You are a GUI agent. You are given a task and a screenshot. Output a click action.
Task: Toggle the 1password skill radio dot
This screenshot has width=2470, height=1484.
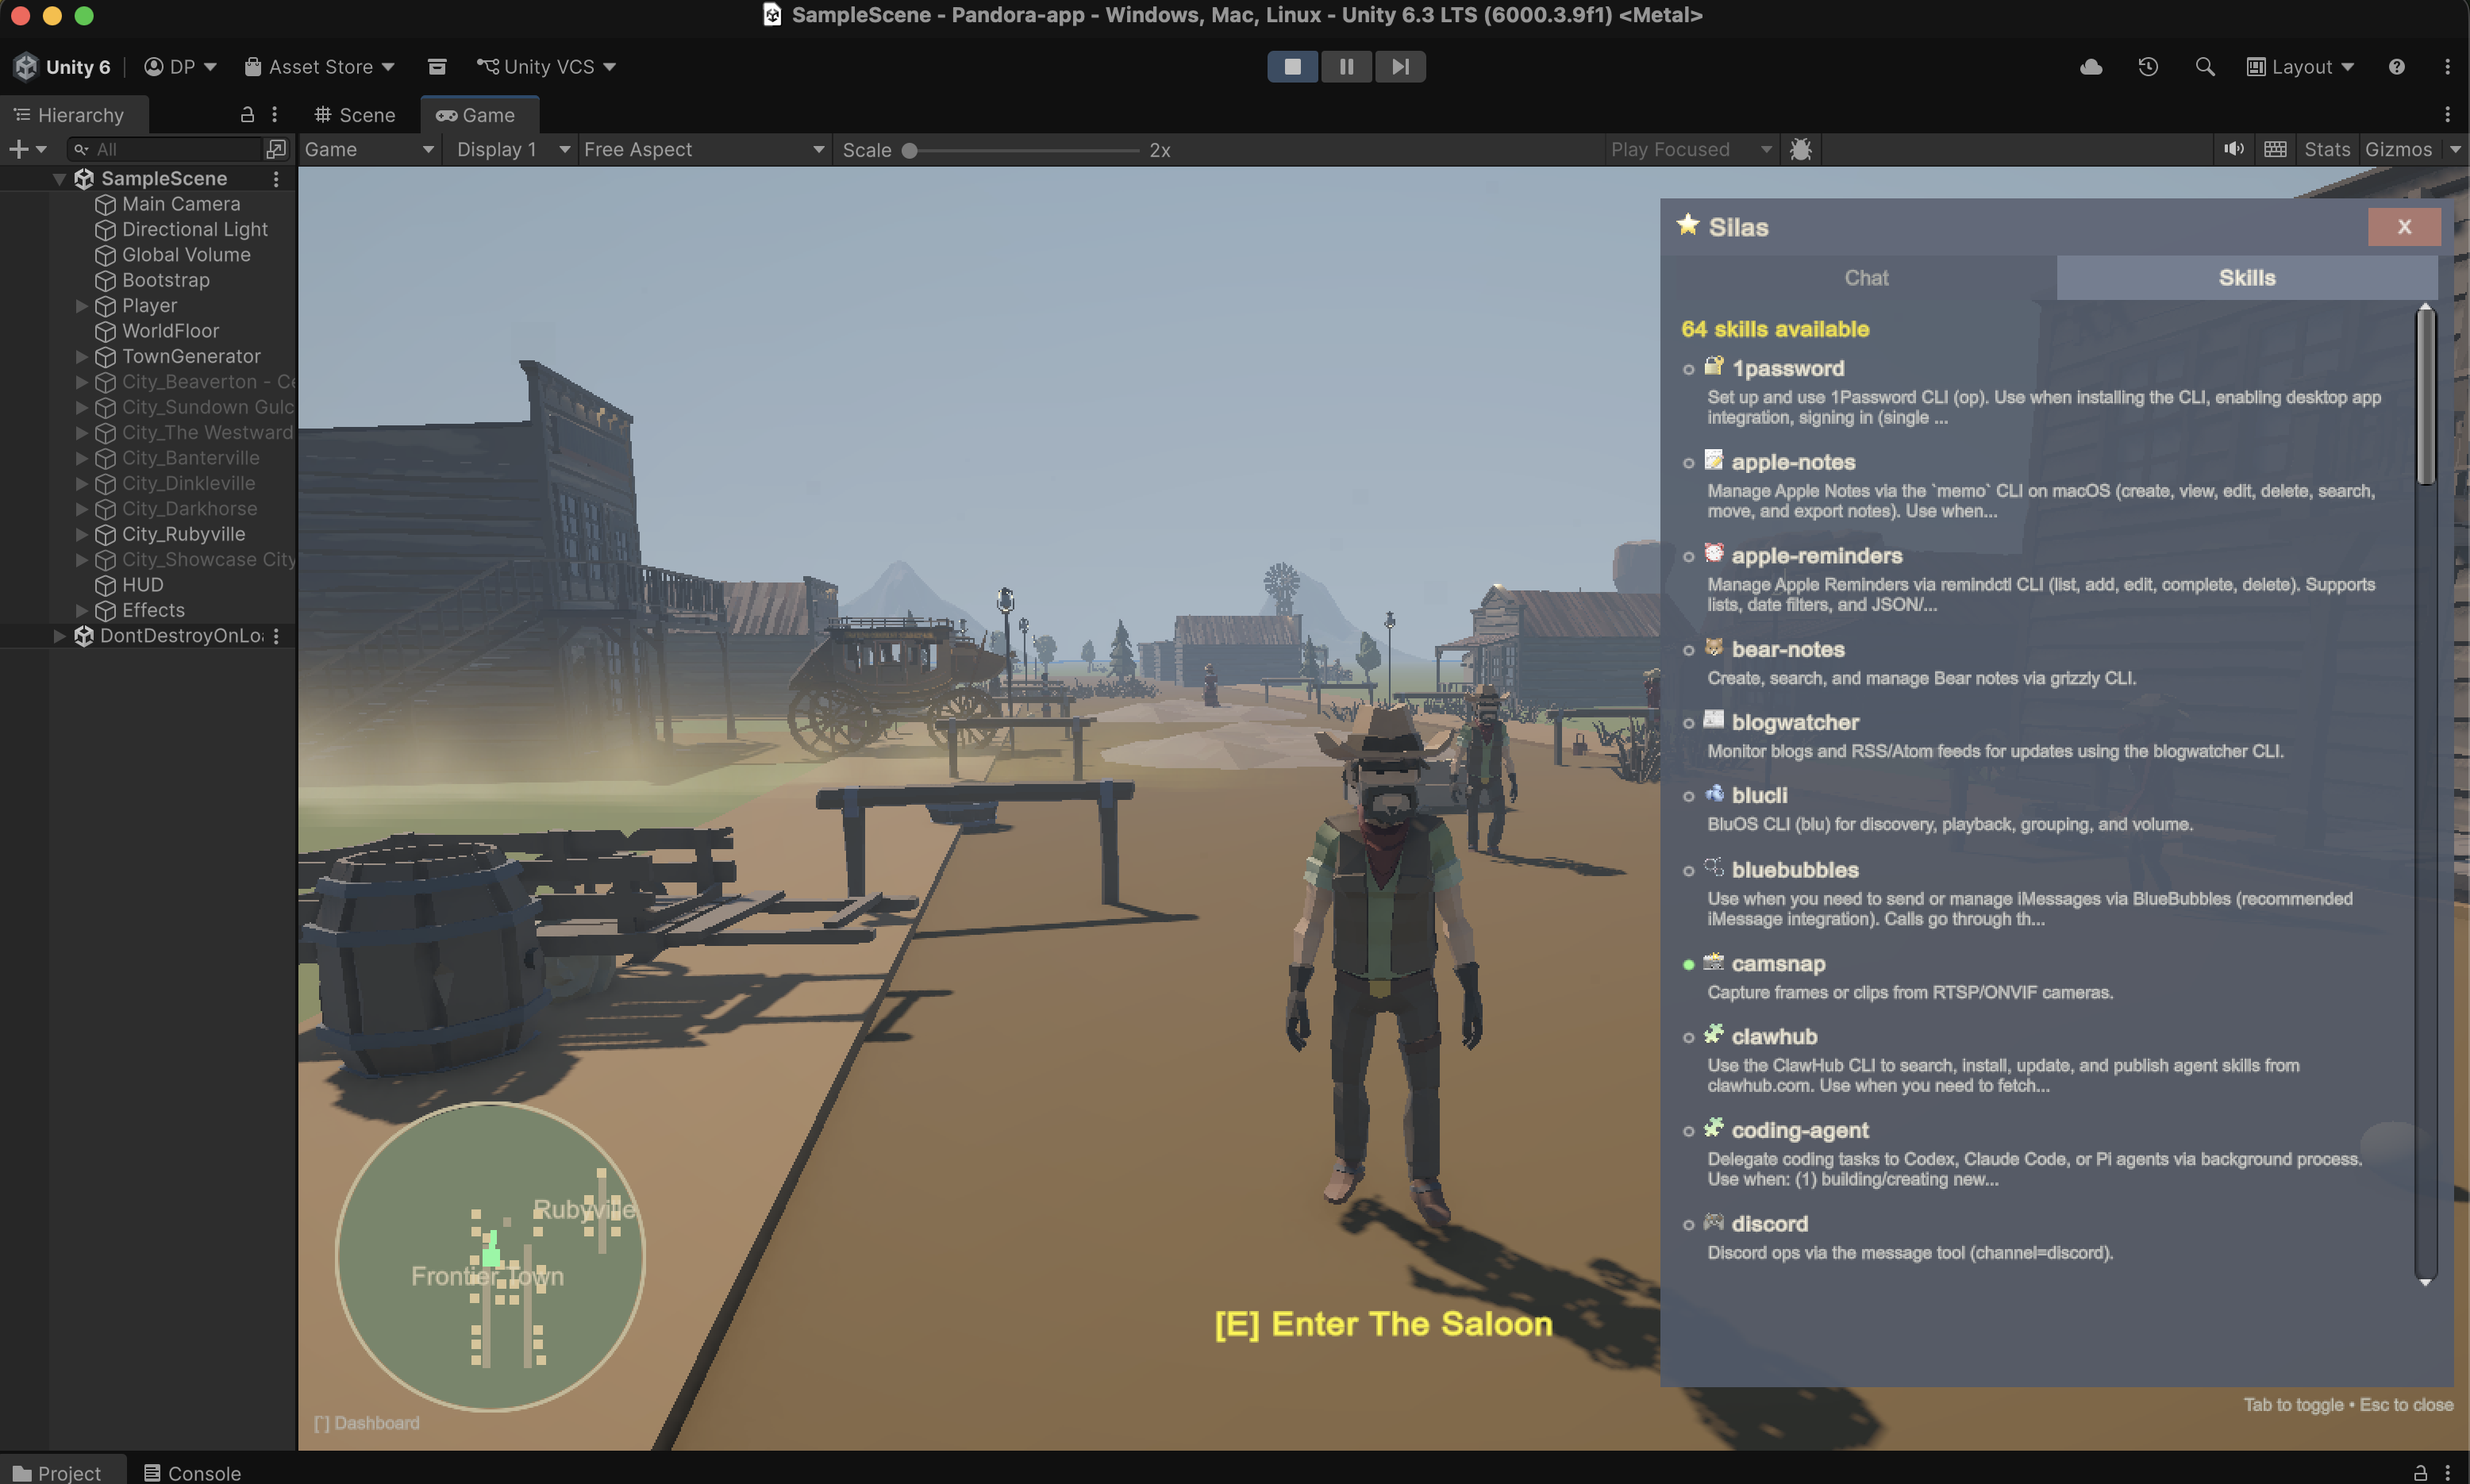pos(1689,370)
